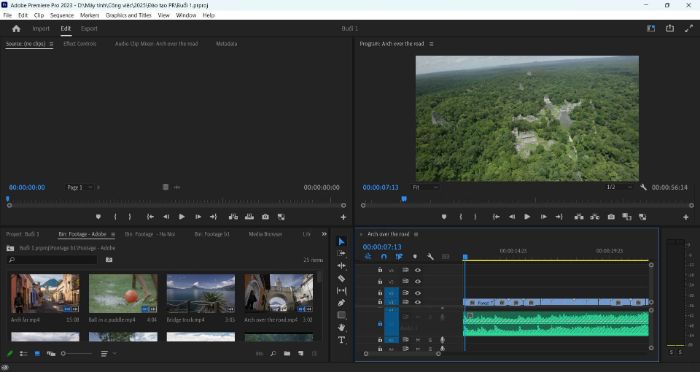Open Bin: Footage - Adobe panel menu
Image resolution: width=700 pixels, height=372 pixels.
pyautogui.click(x=112, y=234)
